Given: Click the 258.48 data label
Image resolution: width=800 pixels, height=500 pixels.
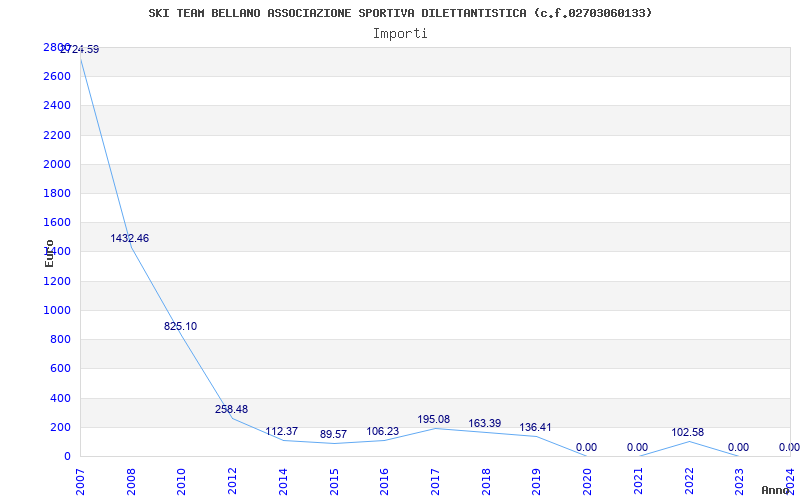Looking at the screenshot, I should (231, 409).
